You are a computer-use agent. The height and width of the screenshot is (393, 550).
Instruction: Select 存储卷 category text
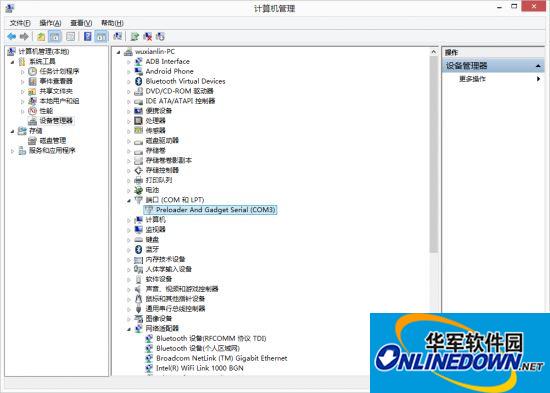tap(155, 151)
